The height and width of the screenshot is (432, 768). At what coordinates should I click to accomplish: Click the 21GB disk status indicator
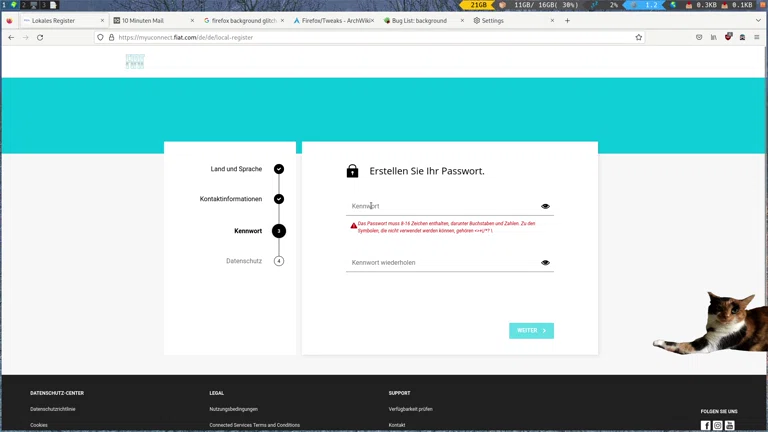click(478, 5)
